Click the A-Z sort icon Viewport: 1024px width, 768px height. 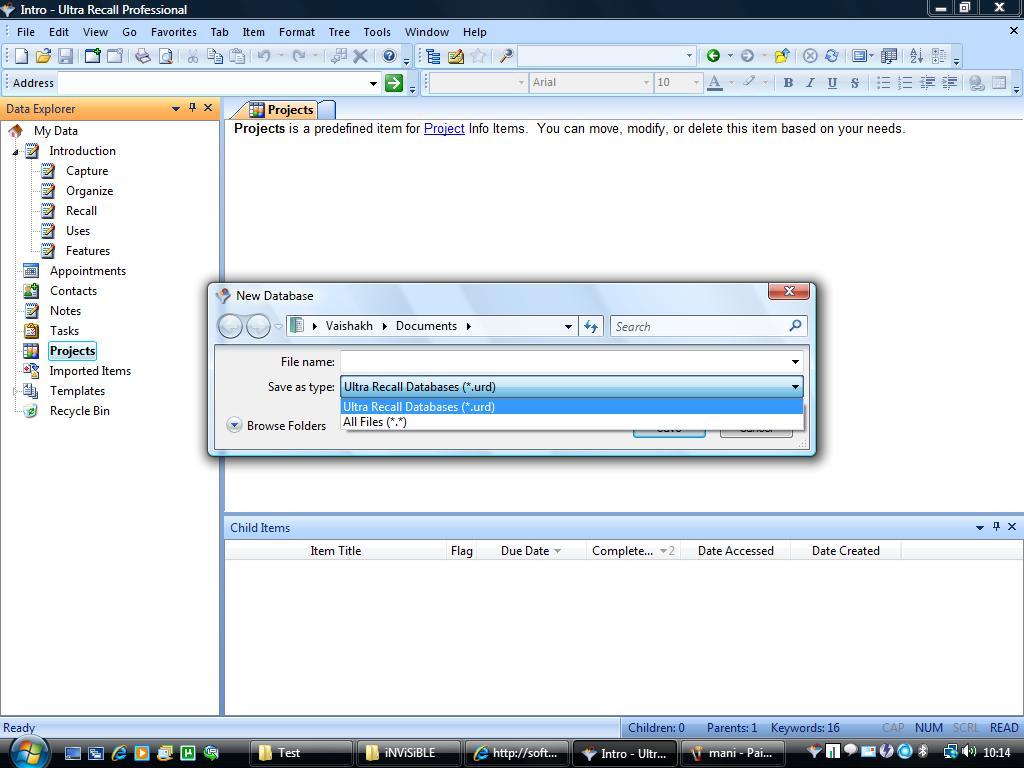click(916, 56)
